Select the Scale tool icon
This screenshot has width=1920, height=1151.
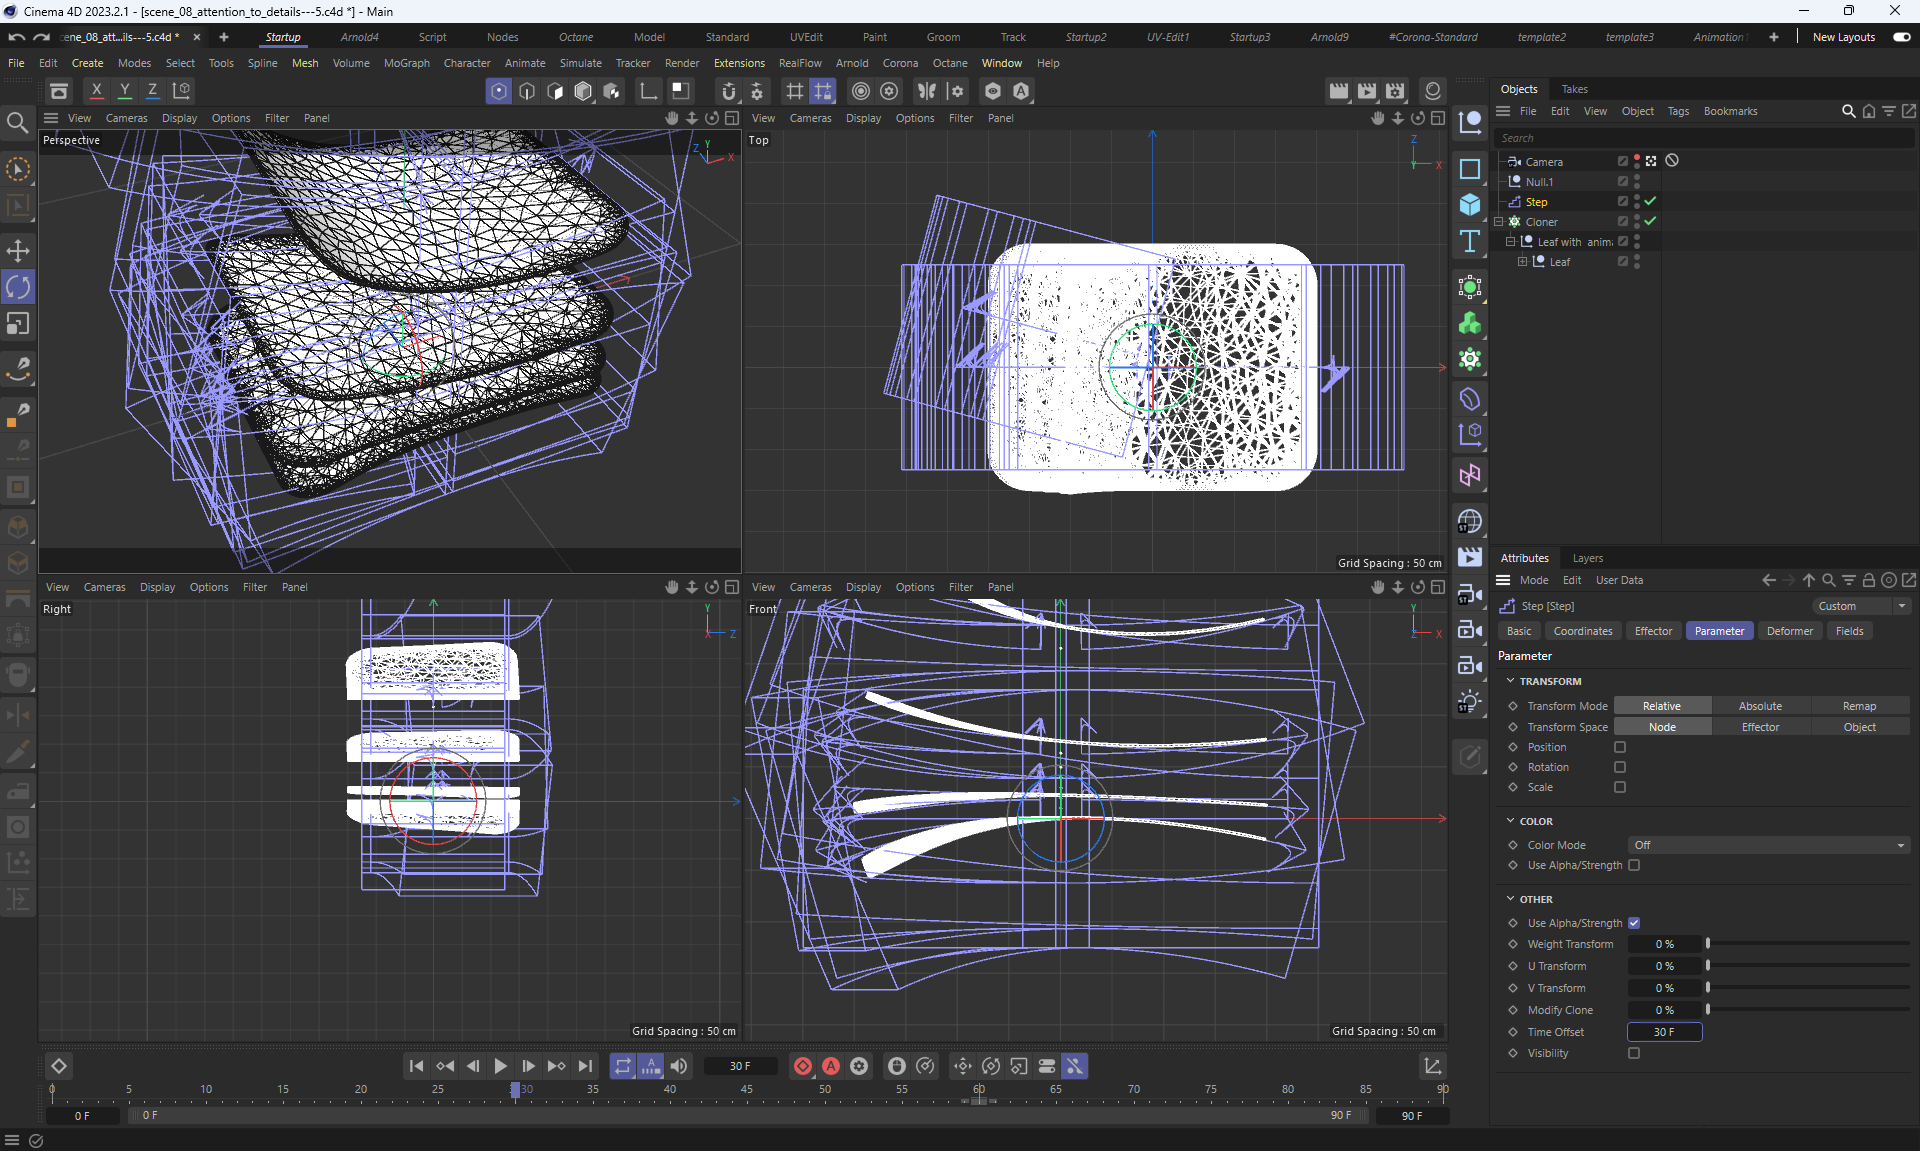pyautogui.click(x=18, y=324)
